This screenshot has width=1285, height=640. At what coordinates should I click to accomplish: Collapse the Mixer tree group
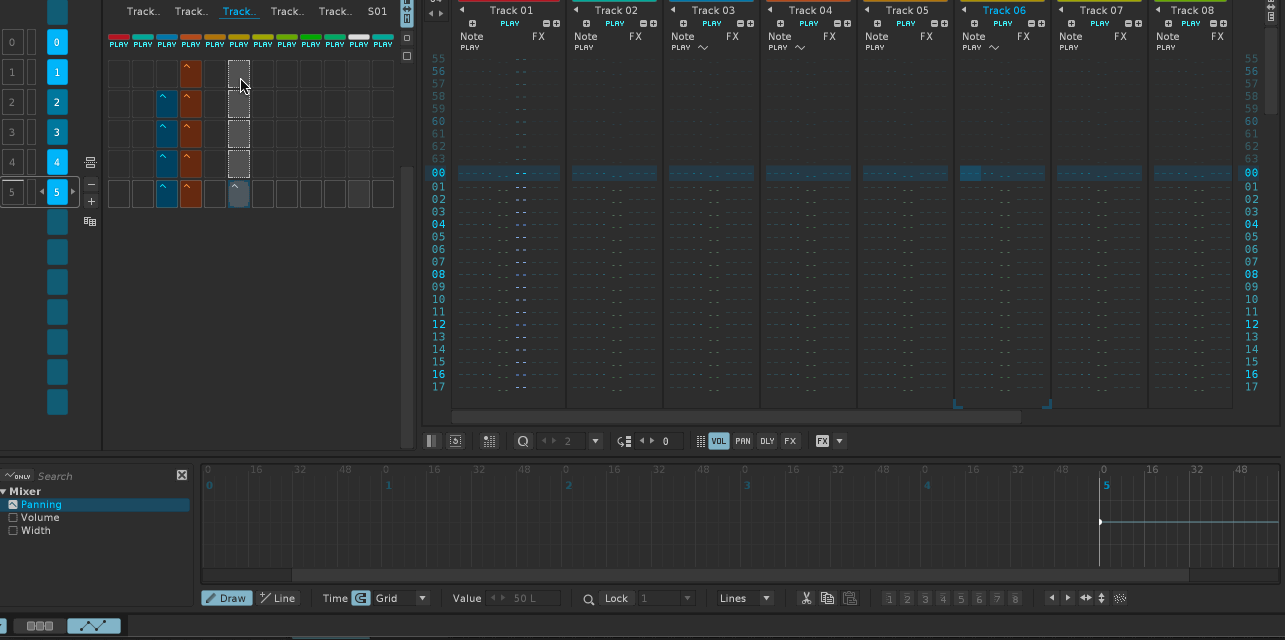point(4,492)
